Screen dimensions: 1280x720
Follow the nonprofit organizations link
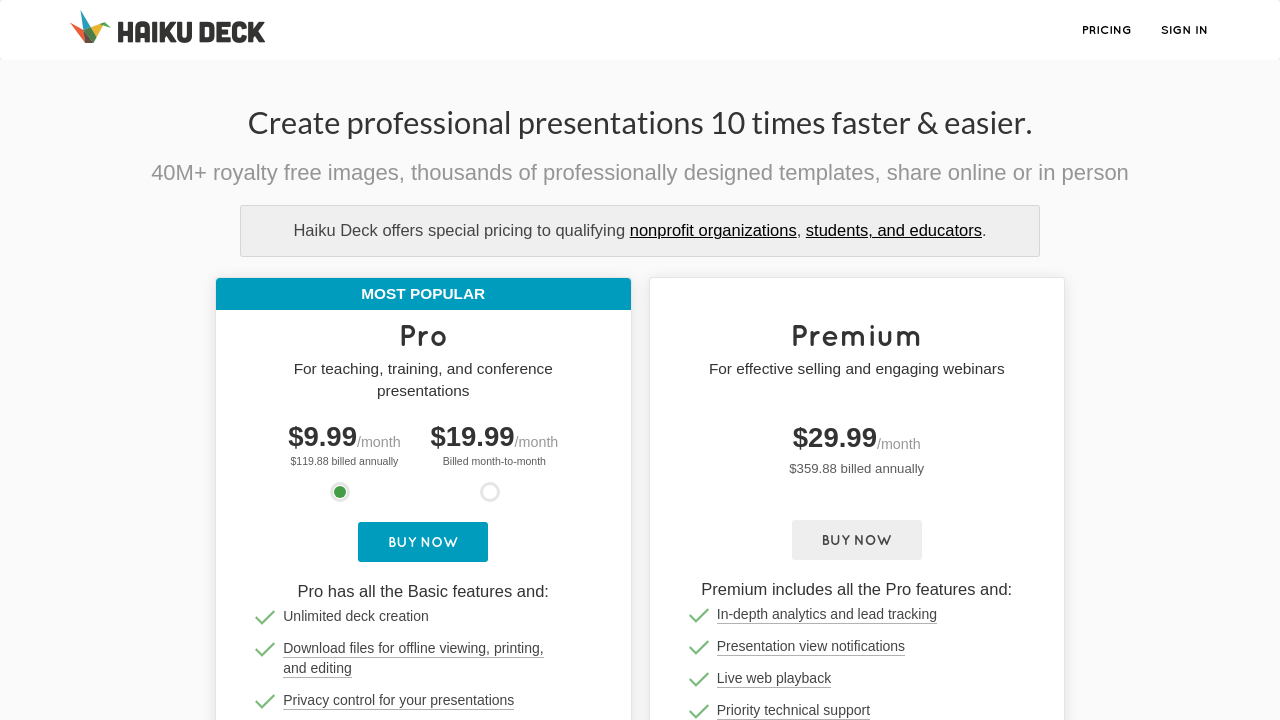[x=713, y=231]
